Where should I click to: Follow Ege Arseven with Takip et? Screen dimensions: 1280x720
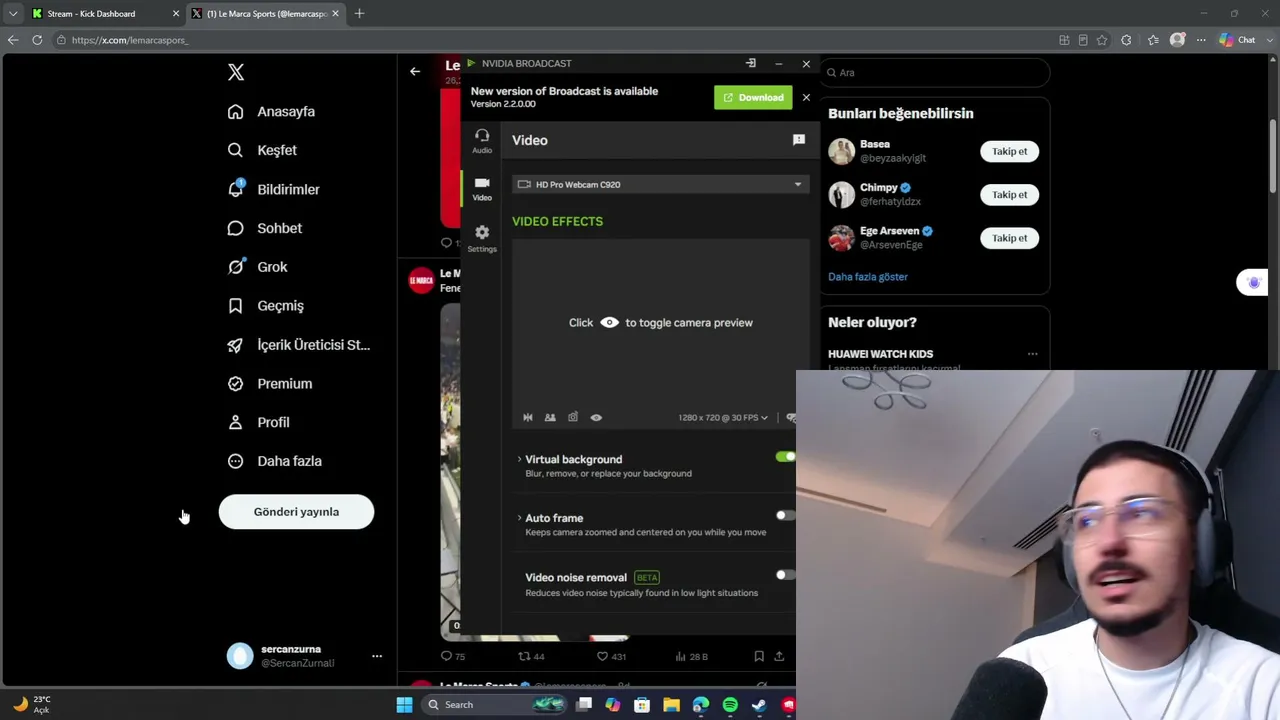coord(1009,238)
